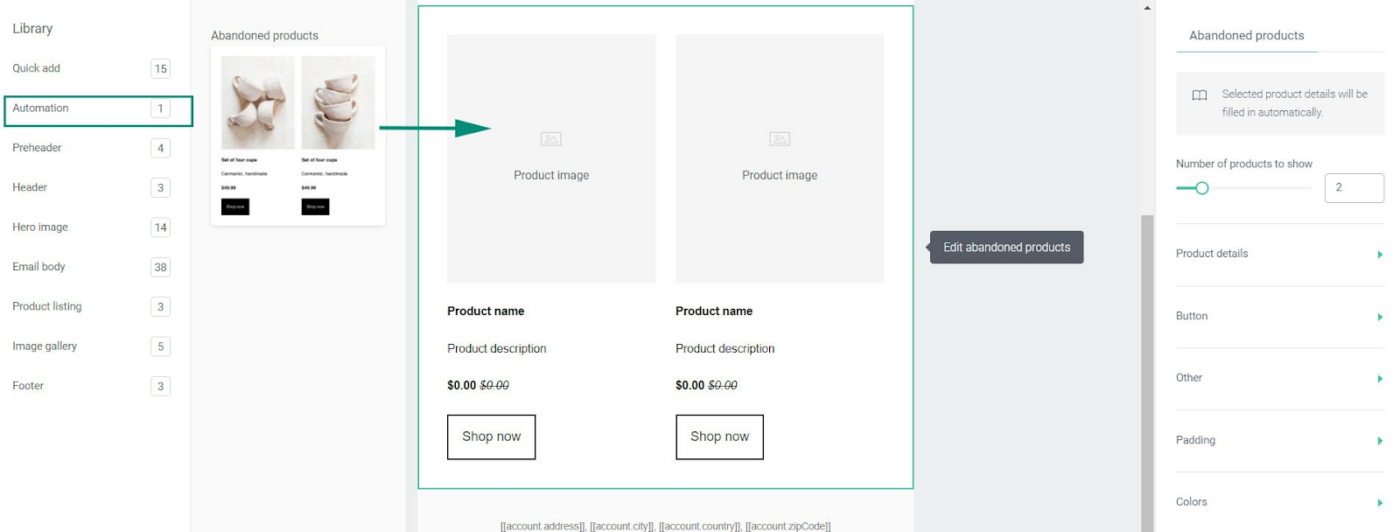Screen dimensions: 1400x532
Task: Click the book info icon in notice
Action: [x=1199, y=96]
